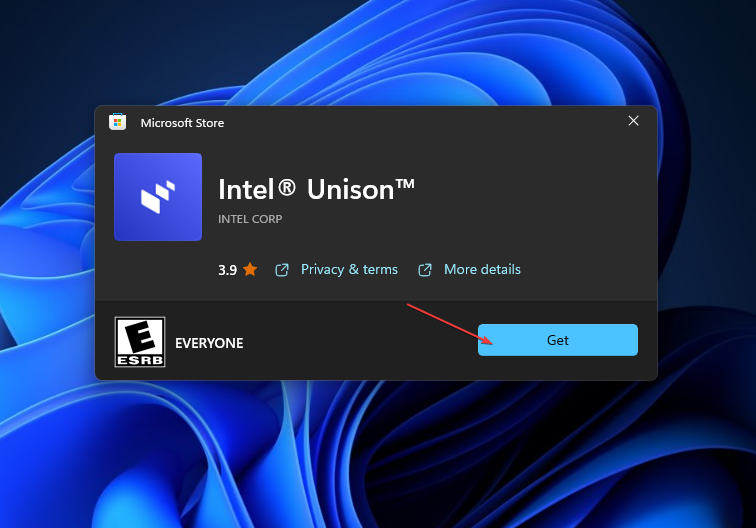
Task: Click the EVERYONE age rating label
Action: 209,343
